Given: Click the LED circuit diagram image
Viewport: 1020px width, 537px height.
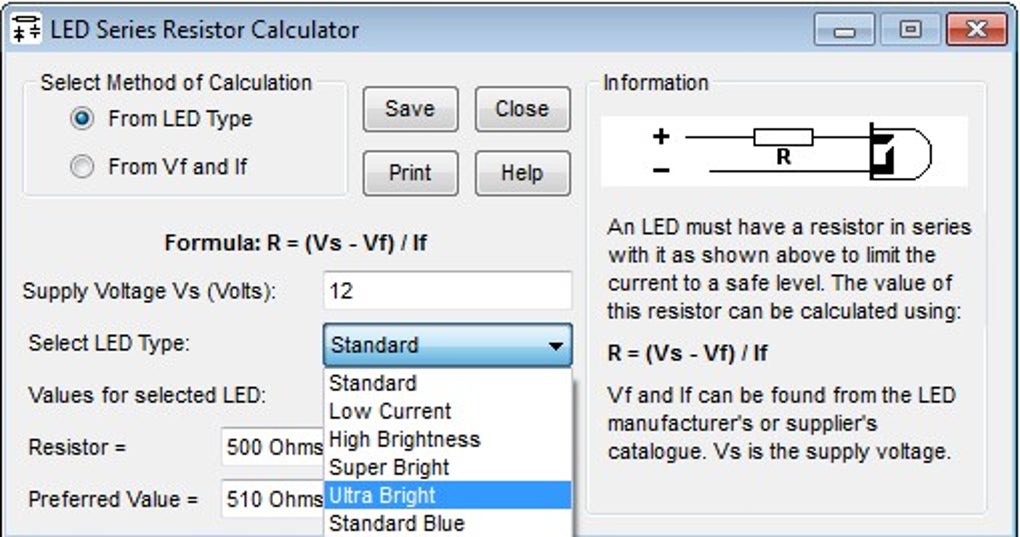Looking at the screenshot, I should (784, 152).
